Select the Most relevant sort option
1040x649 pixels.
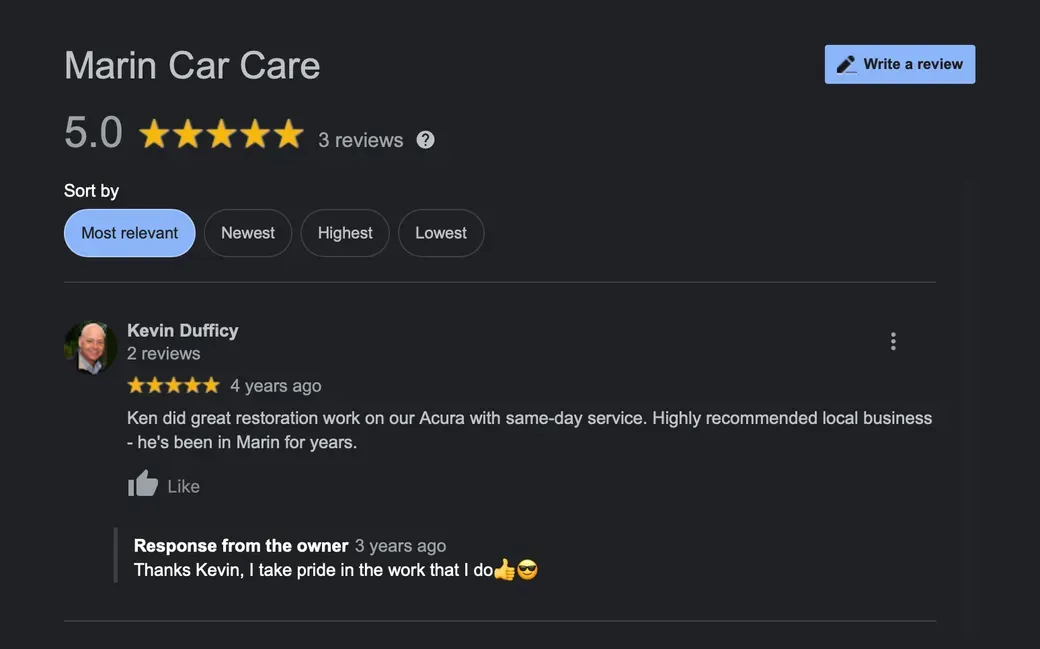click(x=129, y=233)
